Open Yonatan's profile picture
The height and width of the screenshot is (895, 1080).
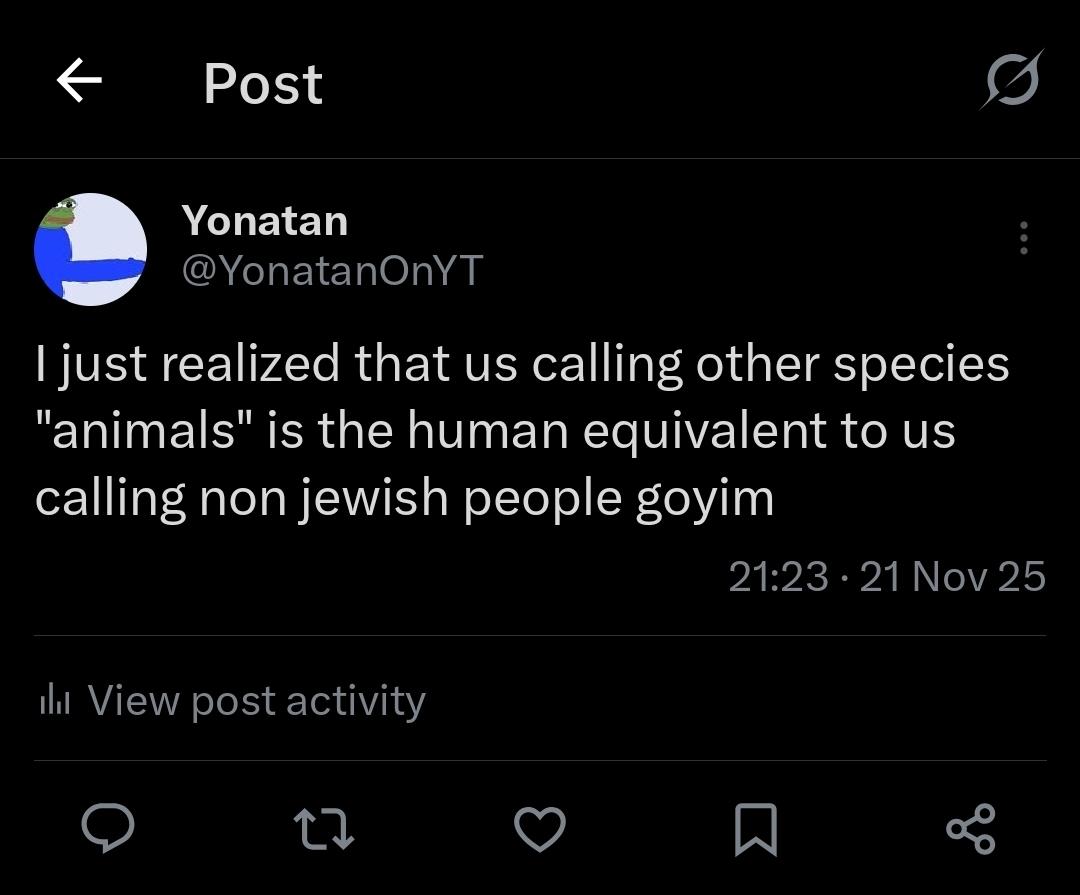tap(90, 249)
